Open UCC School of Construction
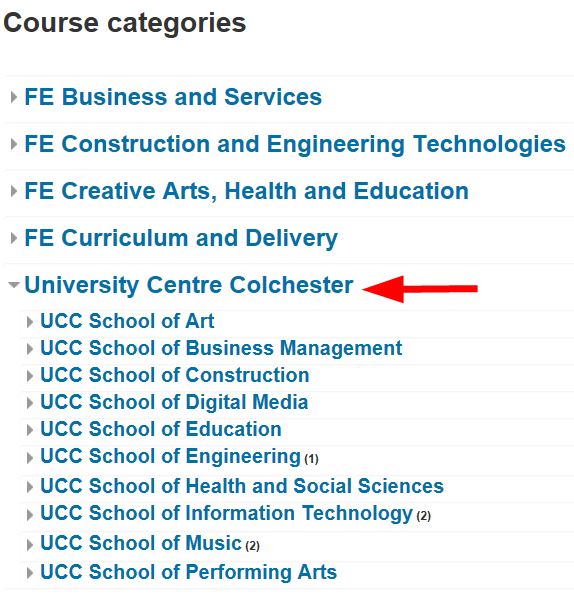This screenshot has height=601, width=574. (x=175, y=375)
